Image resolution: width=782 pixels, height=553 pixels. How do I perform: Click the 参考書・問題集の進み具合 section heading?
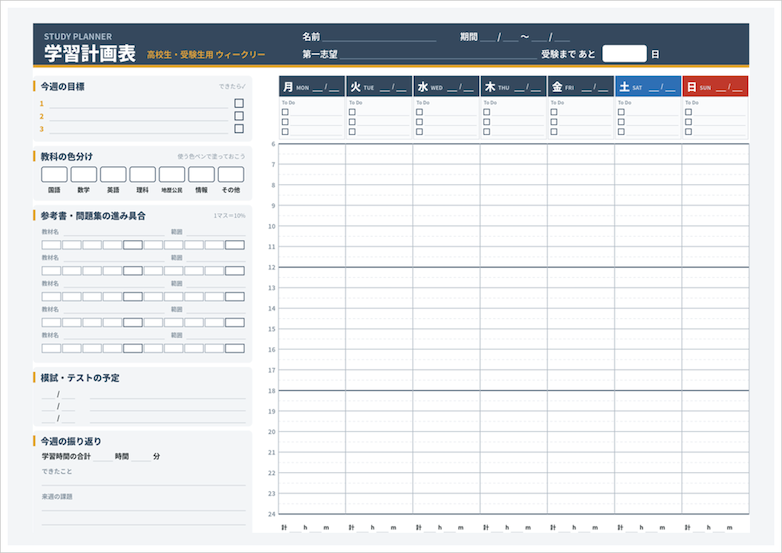(x=93, y=216)
